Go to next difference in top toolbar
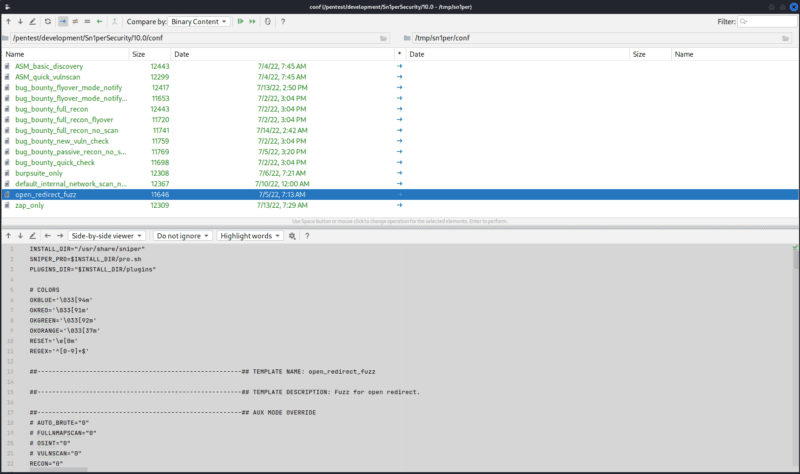This screenshot has width=800, height=474. click(20, 21)
